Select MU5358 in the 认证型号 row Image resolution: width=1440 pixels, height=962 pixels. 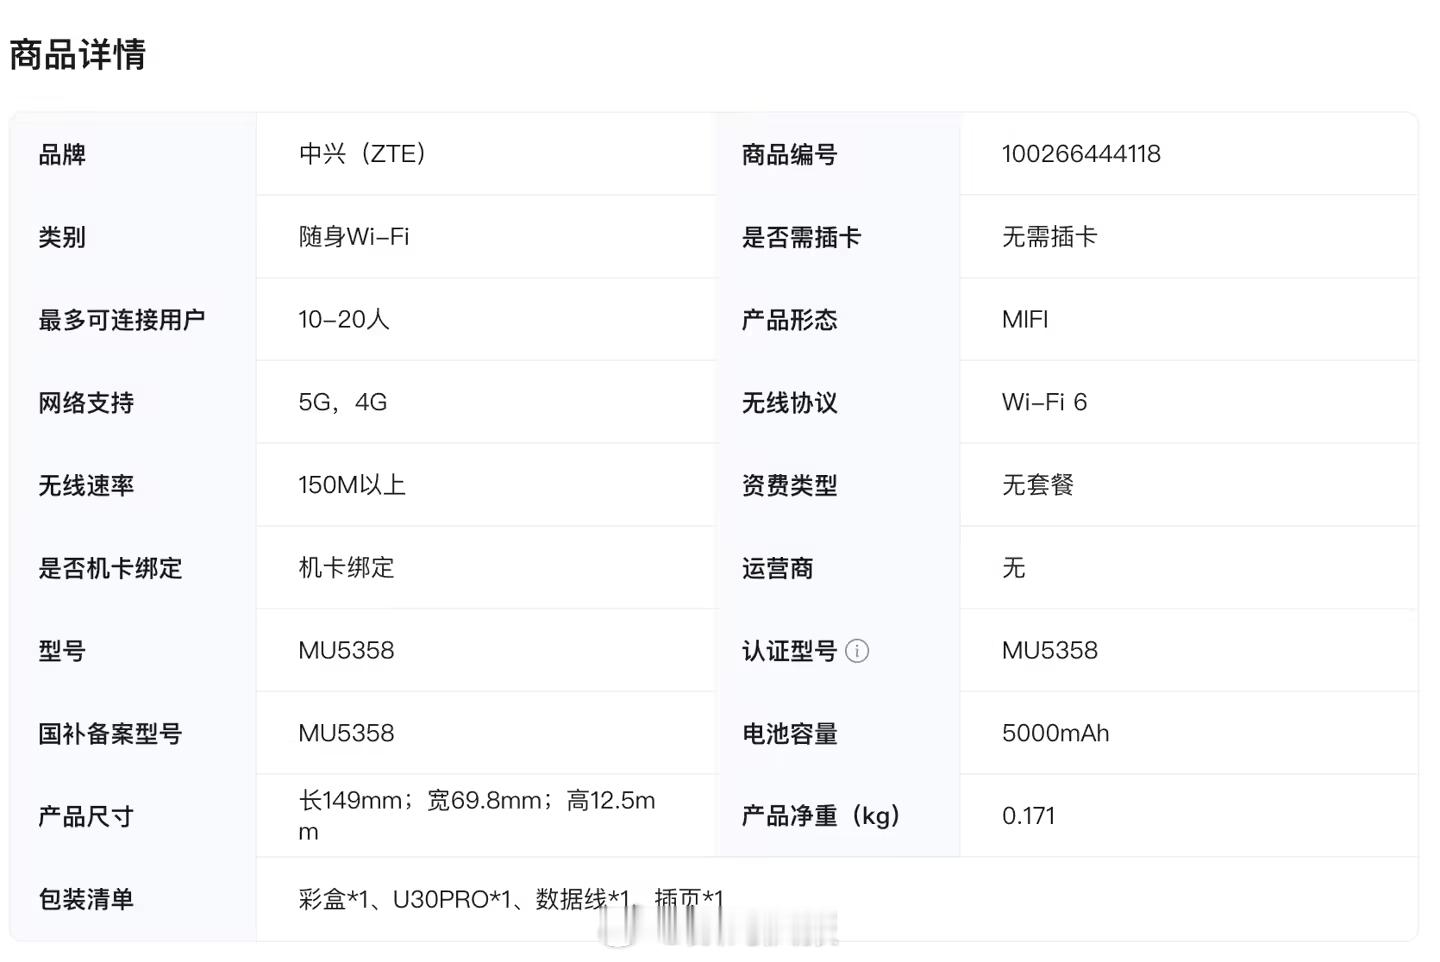tap(1050, 651)
